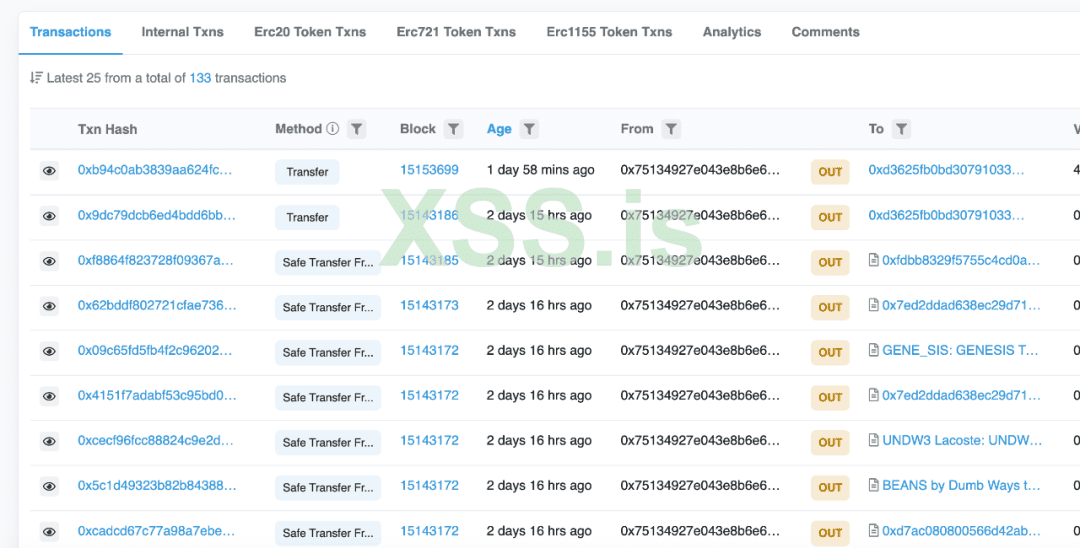Open the From column filter icon
1080x548 pixels.
pyautogui.click(x=671, y=129)
